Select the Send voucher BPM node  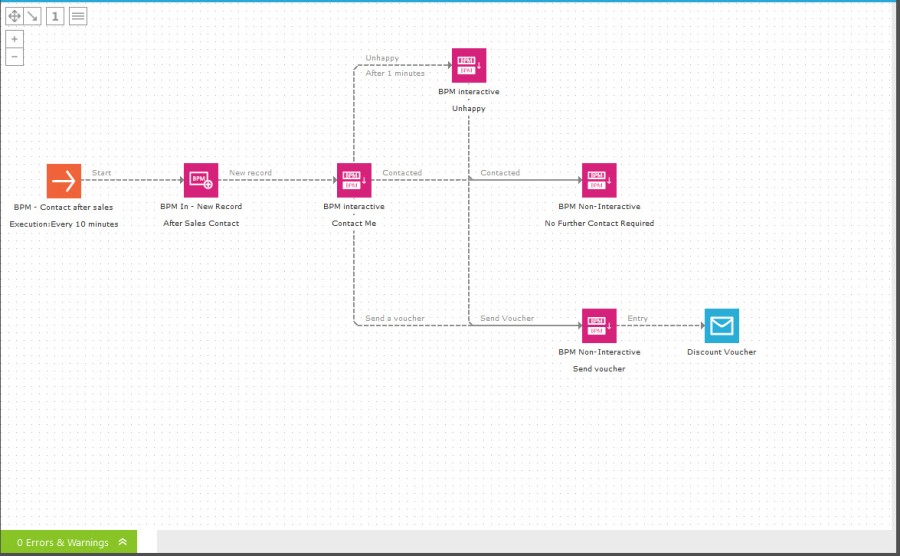(x=599, y=326)
